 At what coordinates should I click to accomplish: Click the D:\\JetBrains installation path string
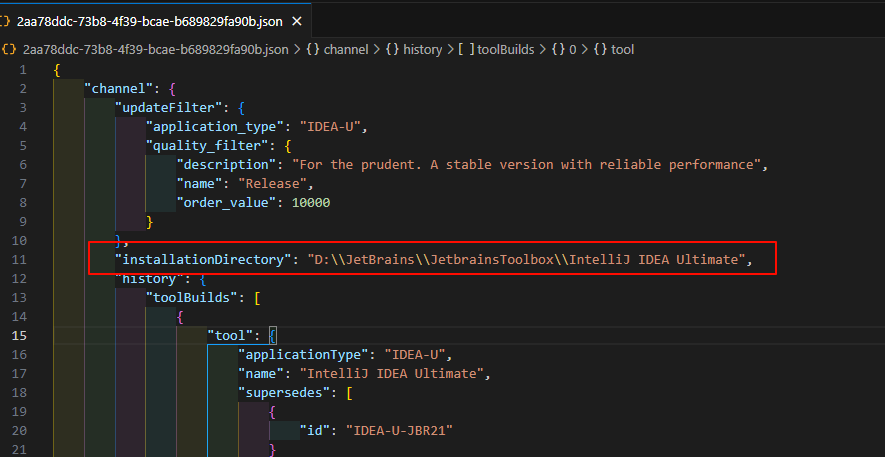point(527,260)
